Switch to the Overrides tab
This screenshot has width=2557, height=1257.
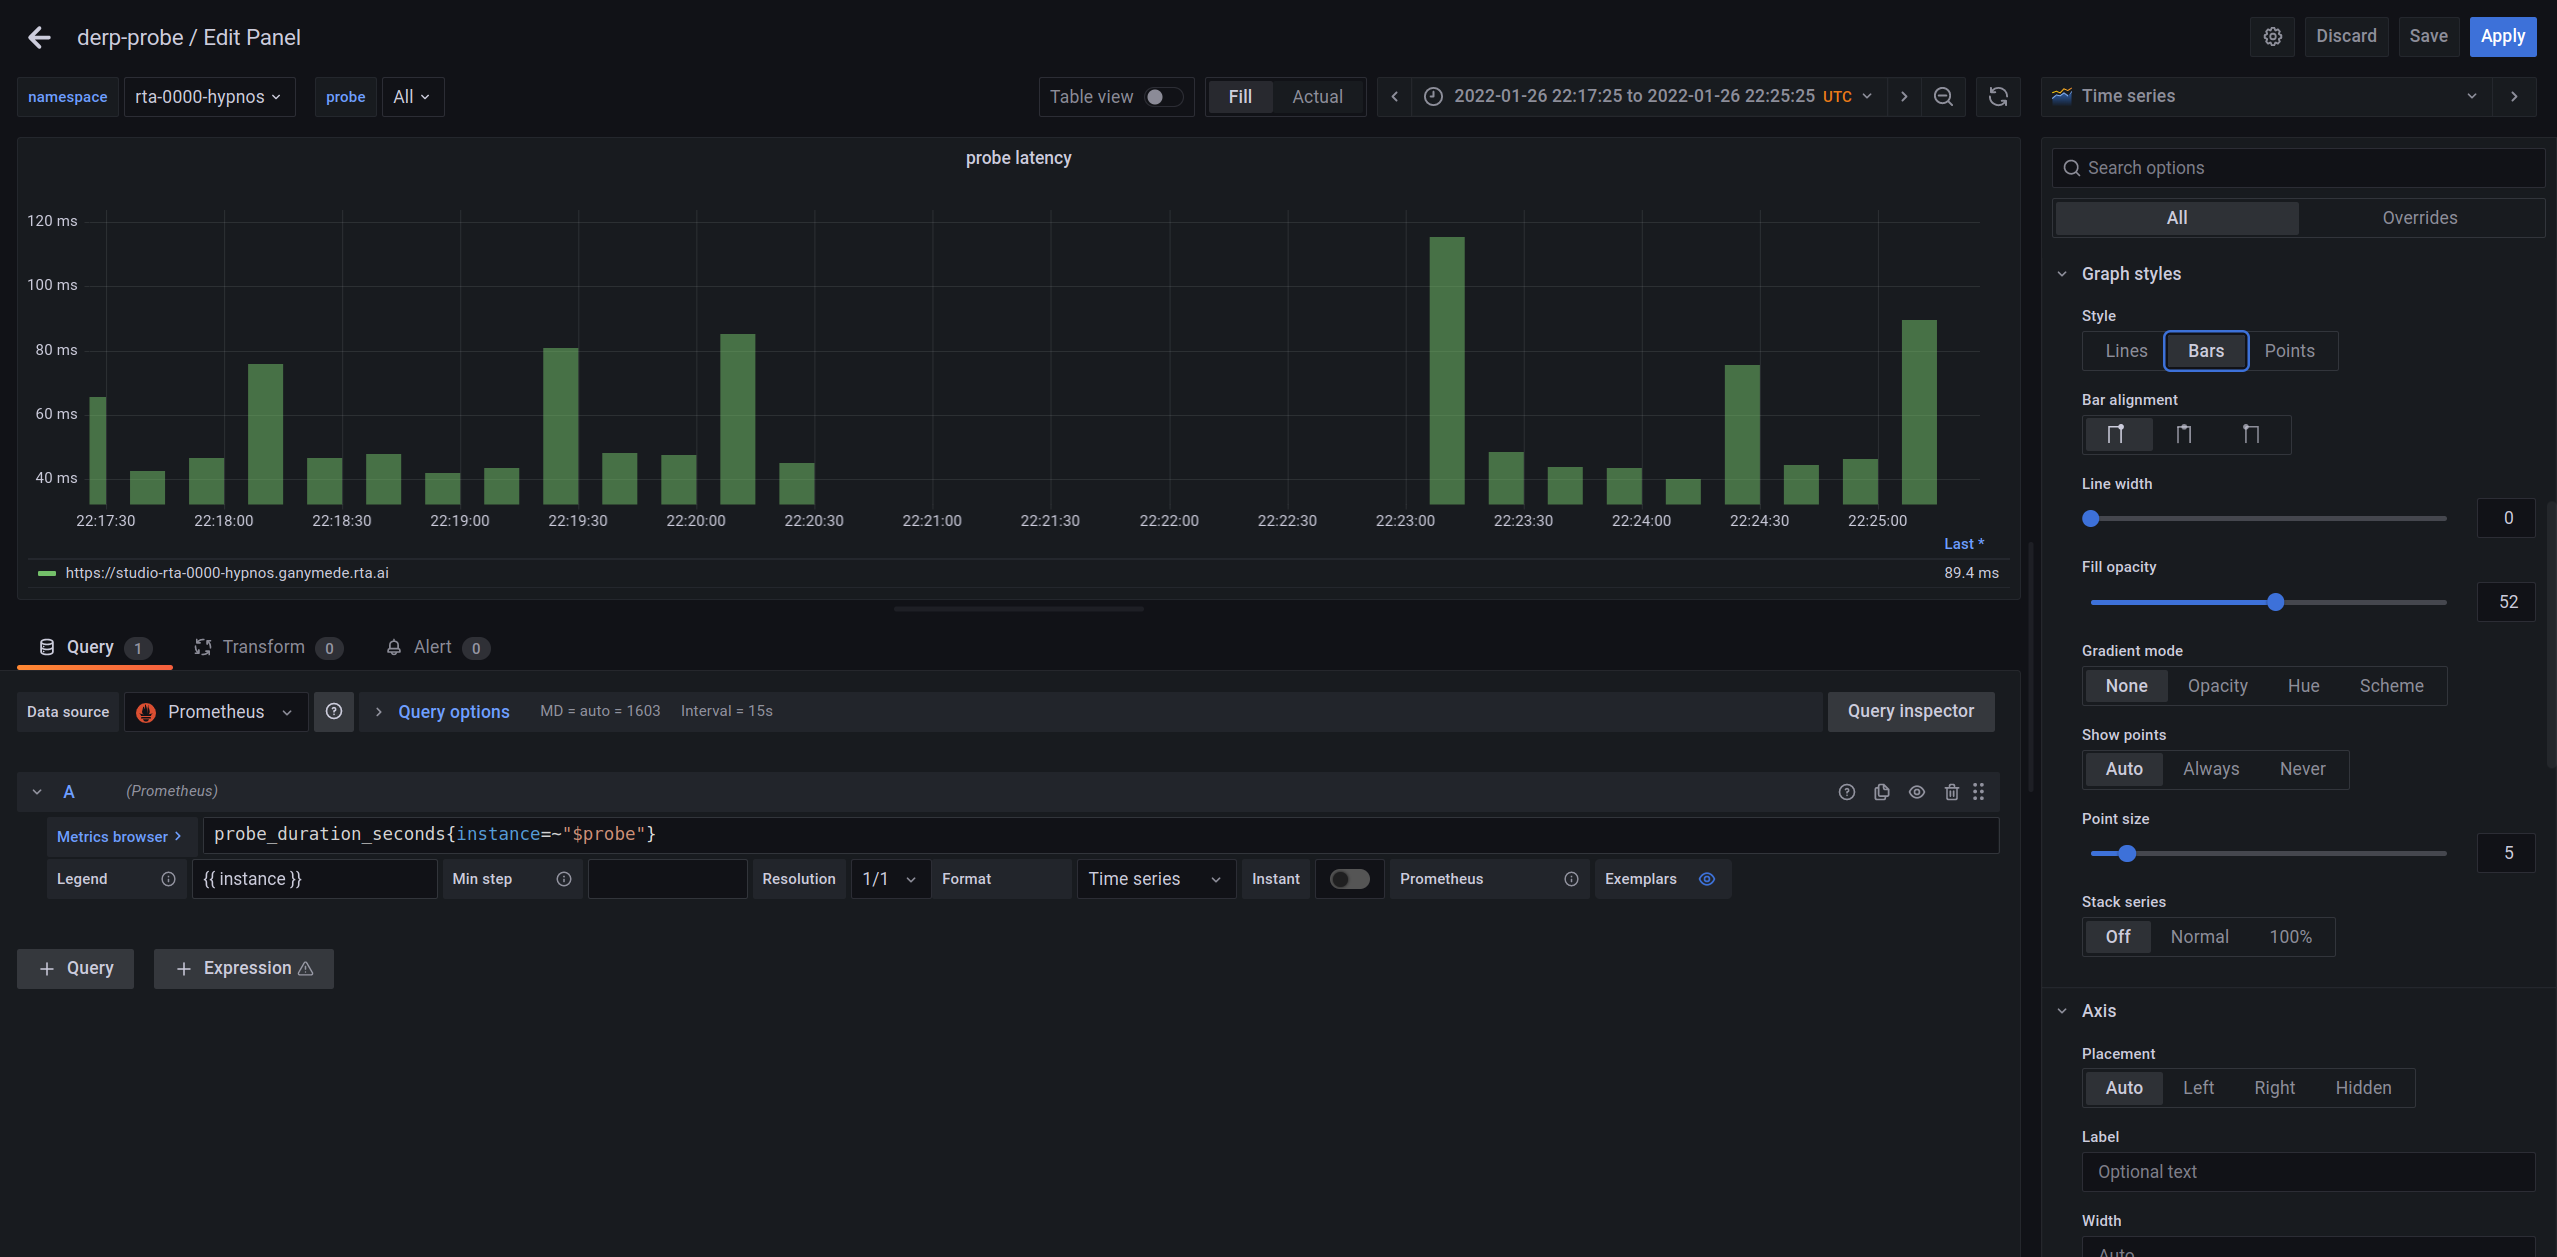[2420, 217]
